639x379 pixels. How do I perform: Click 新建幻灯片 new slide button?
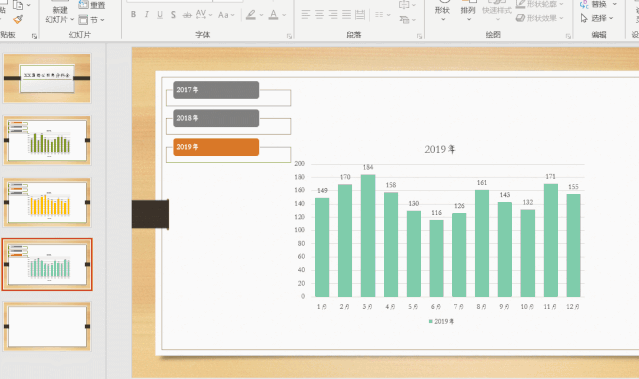click(x=59, y=14)
